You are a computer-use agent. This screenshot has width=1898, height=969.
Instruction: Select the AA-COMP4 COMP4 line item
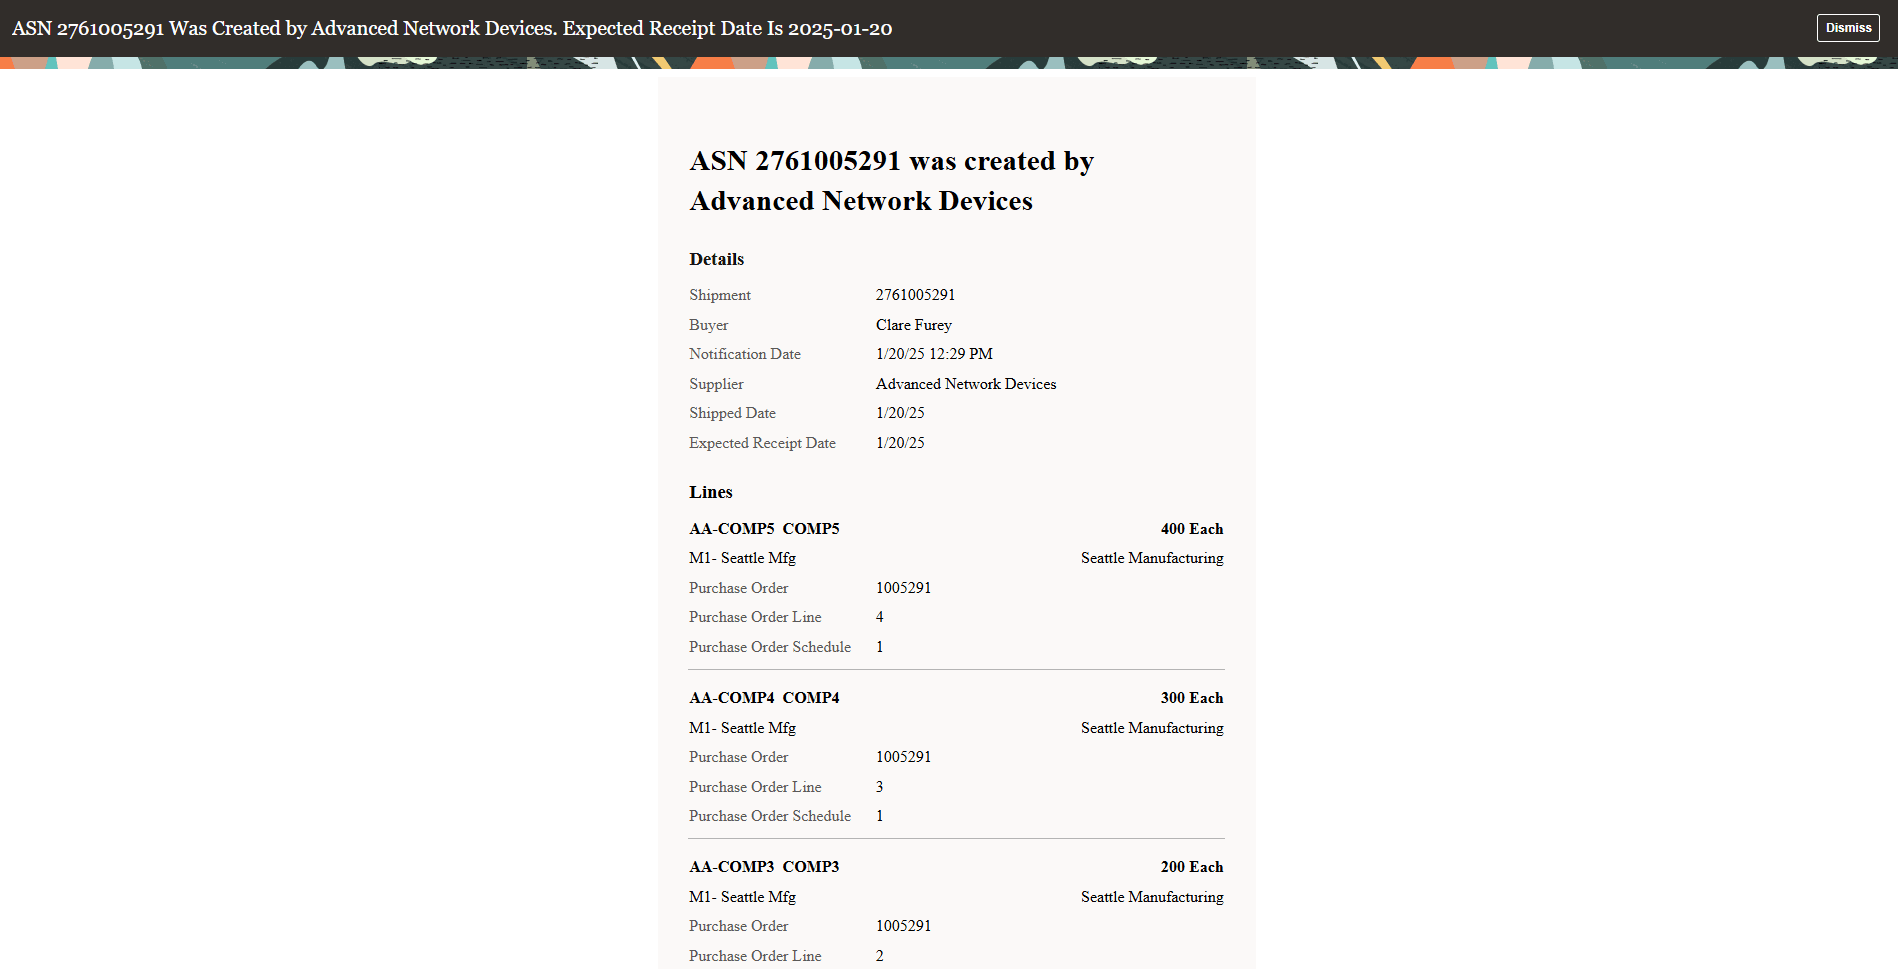tap(764, 698)
